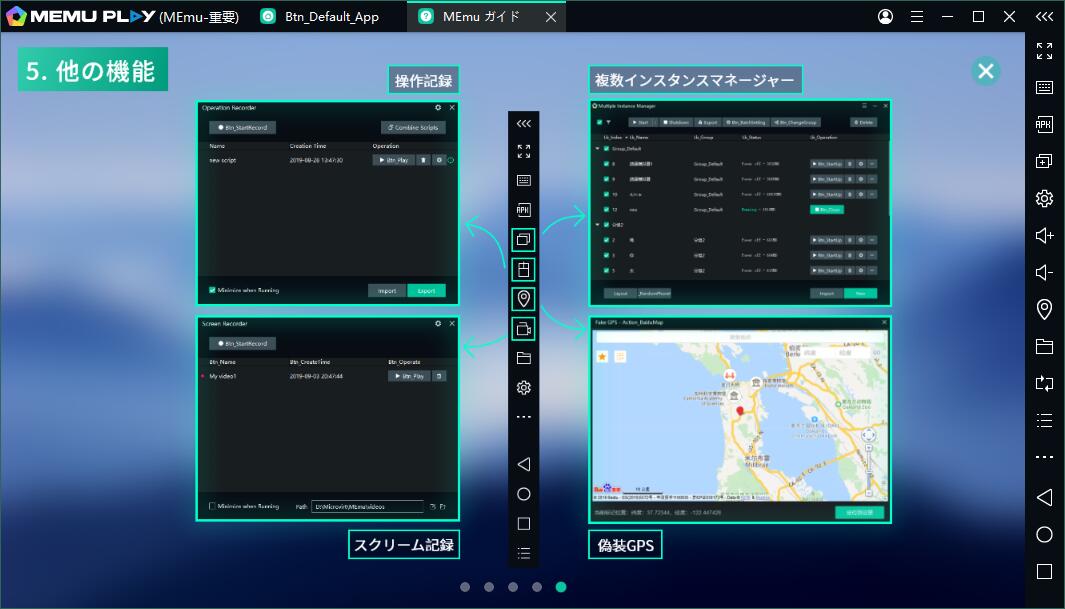Decrease volume using the right sidebar speaker icon

(x=1044, y=272)
